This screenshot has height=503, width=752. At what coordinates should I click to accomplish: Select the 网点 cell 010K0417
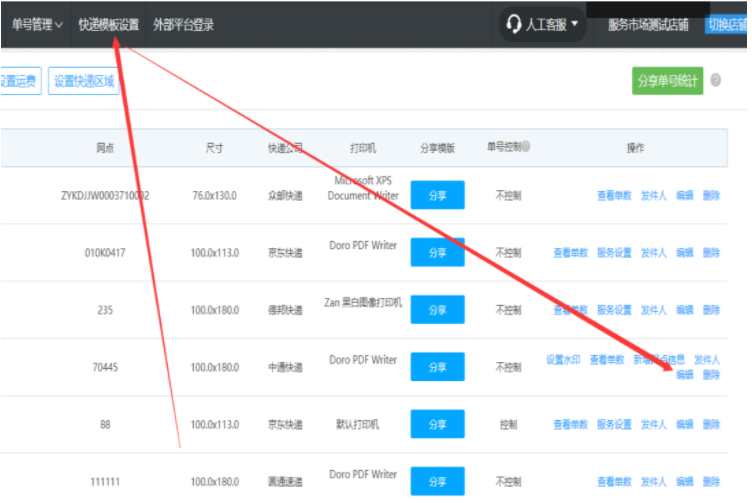(105, 252)
